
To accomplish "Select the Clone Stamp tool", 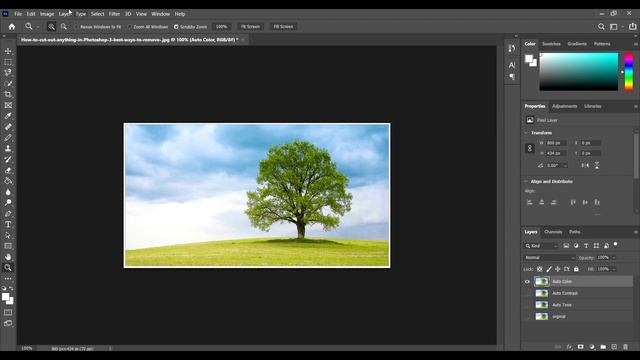I will (x=8, y=149).
